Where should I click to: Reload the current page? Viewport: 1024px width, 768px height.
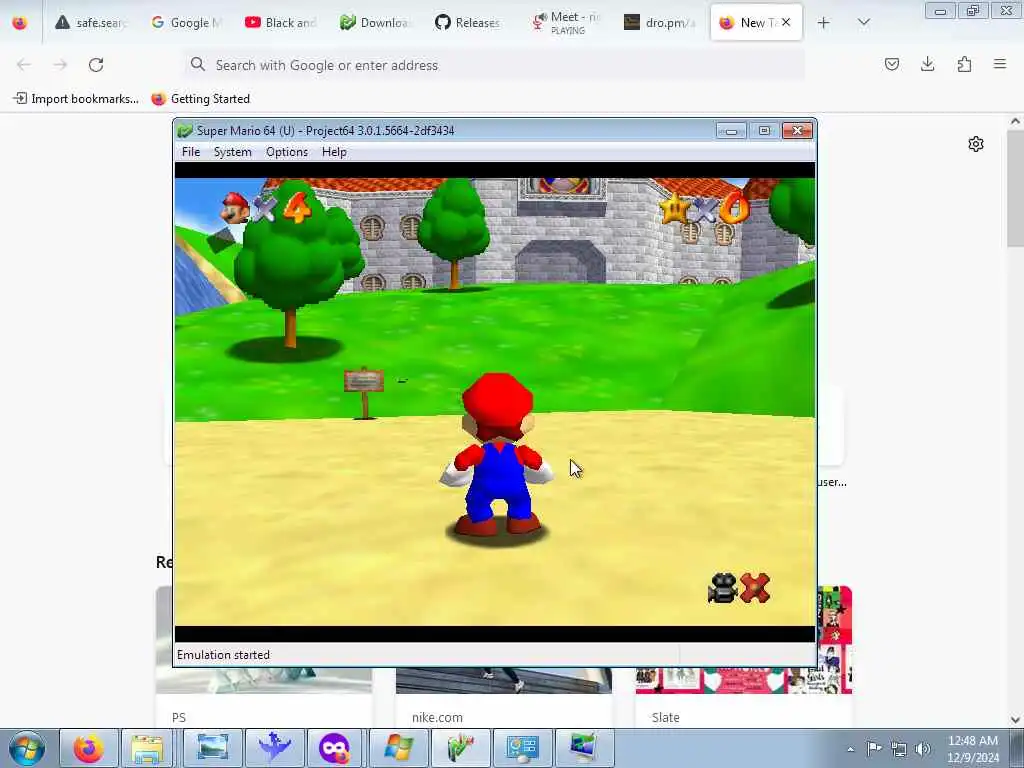click(96, 65)
